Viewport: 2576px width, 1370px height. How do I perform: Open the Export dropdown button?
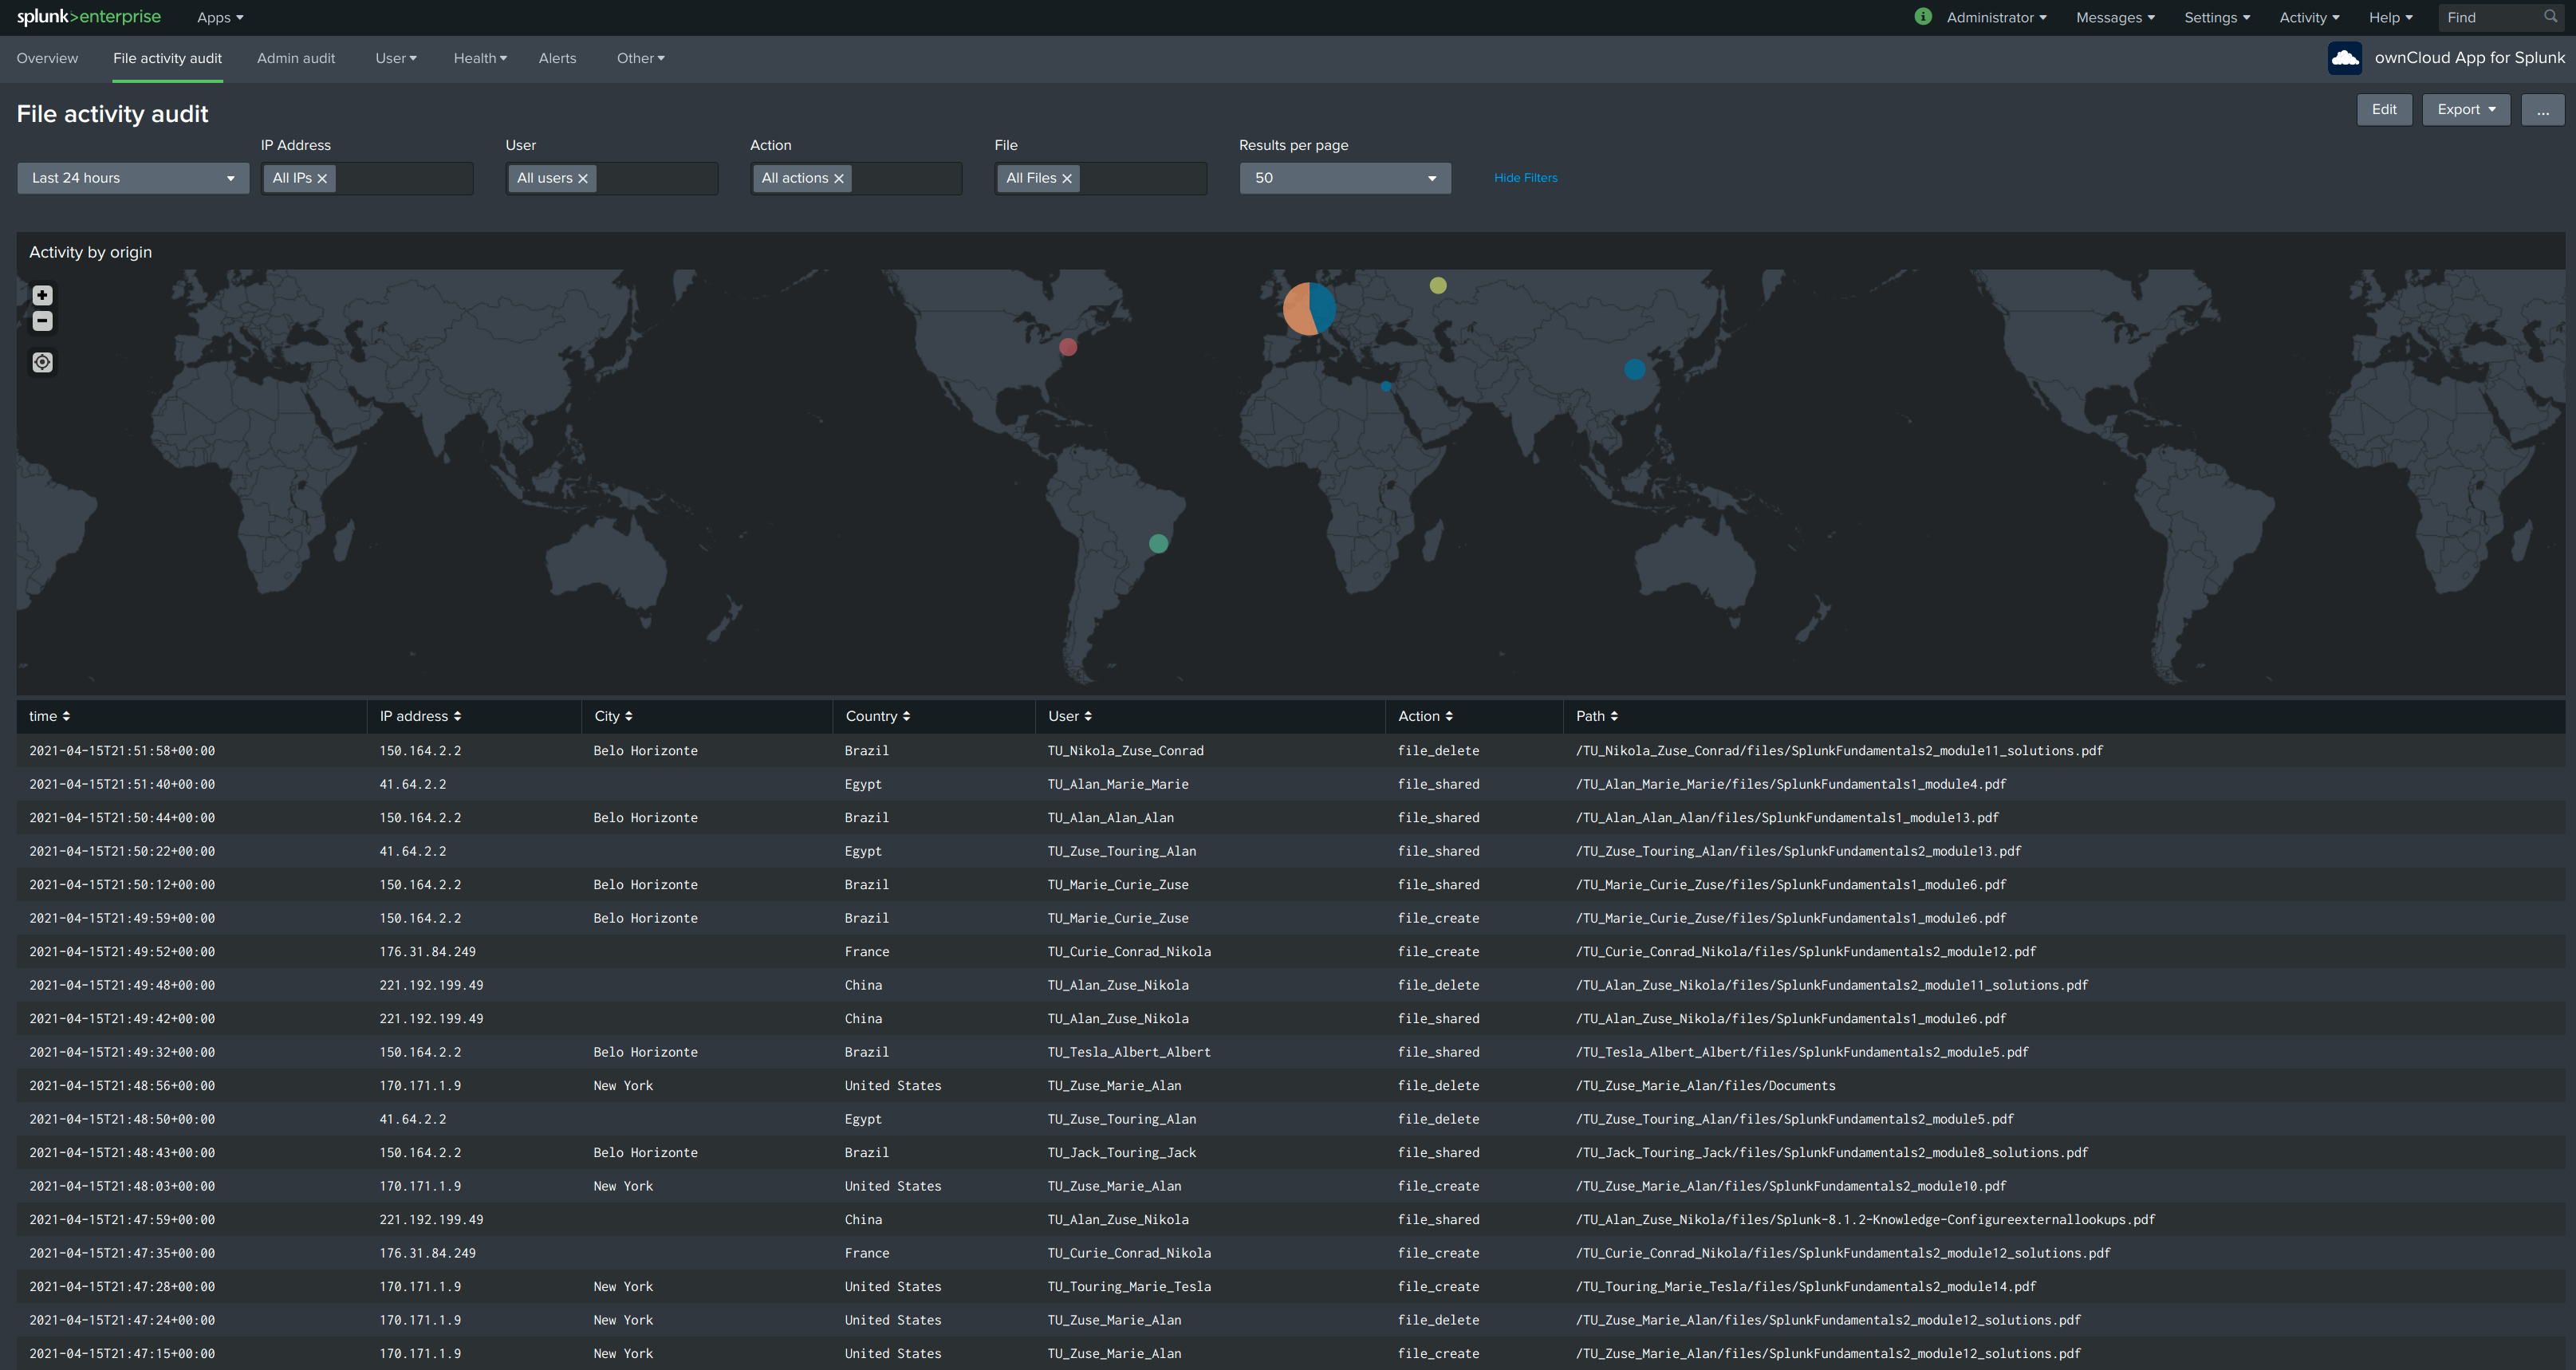(2466, 110)
